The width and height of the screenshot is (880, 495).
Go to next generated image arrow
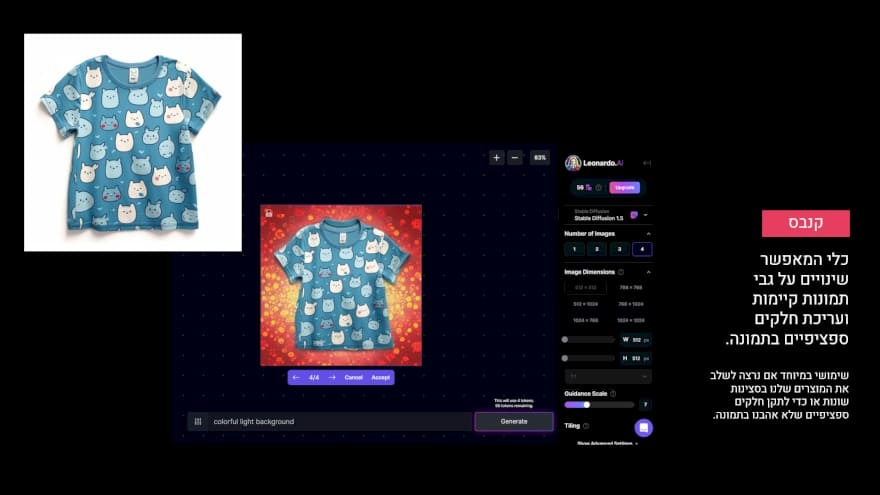331,378
